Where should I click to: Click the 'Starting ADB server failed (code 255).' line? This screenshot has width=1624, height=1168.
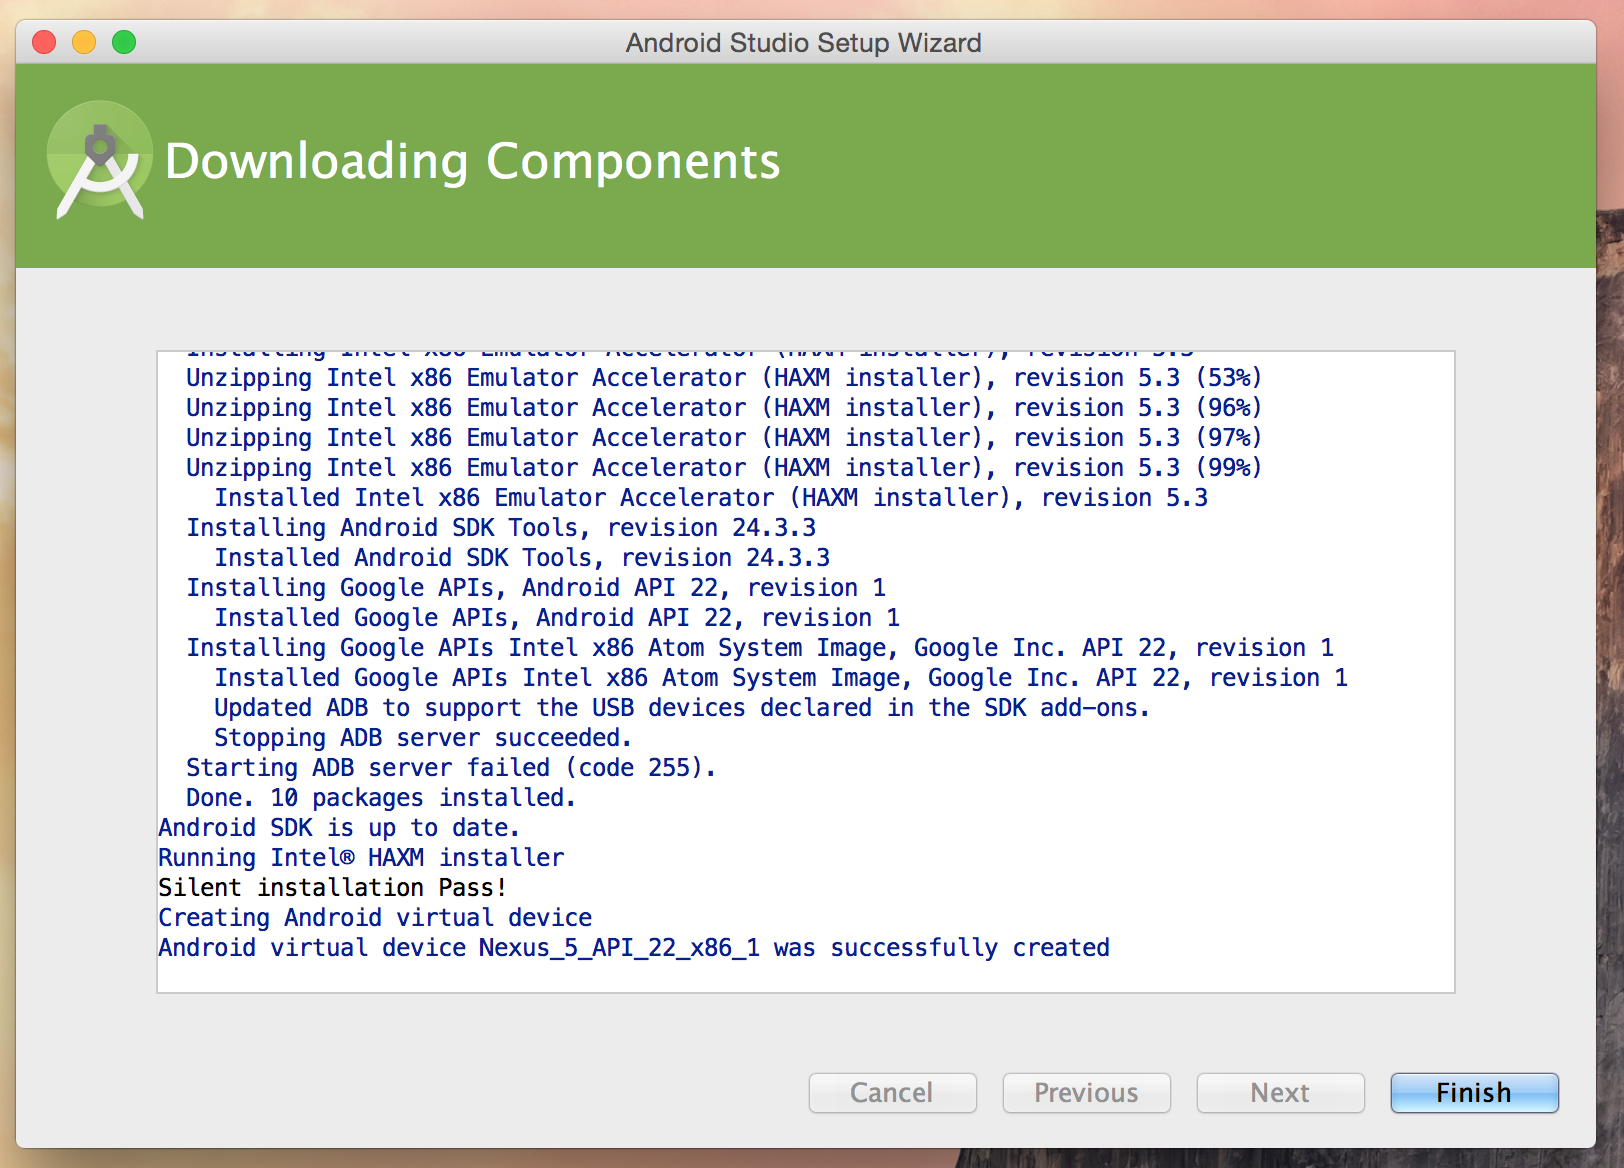point(451,768)
